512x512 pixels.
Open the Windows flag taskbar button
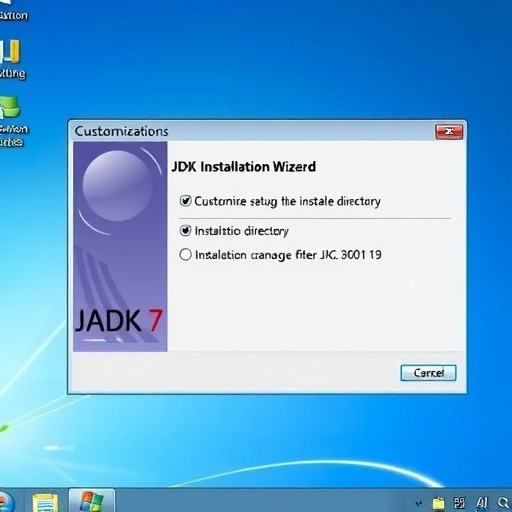coord(92,501)
